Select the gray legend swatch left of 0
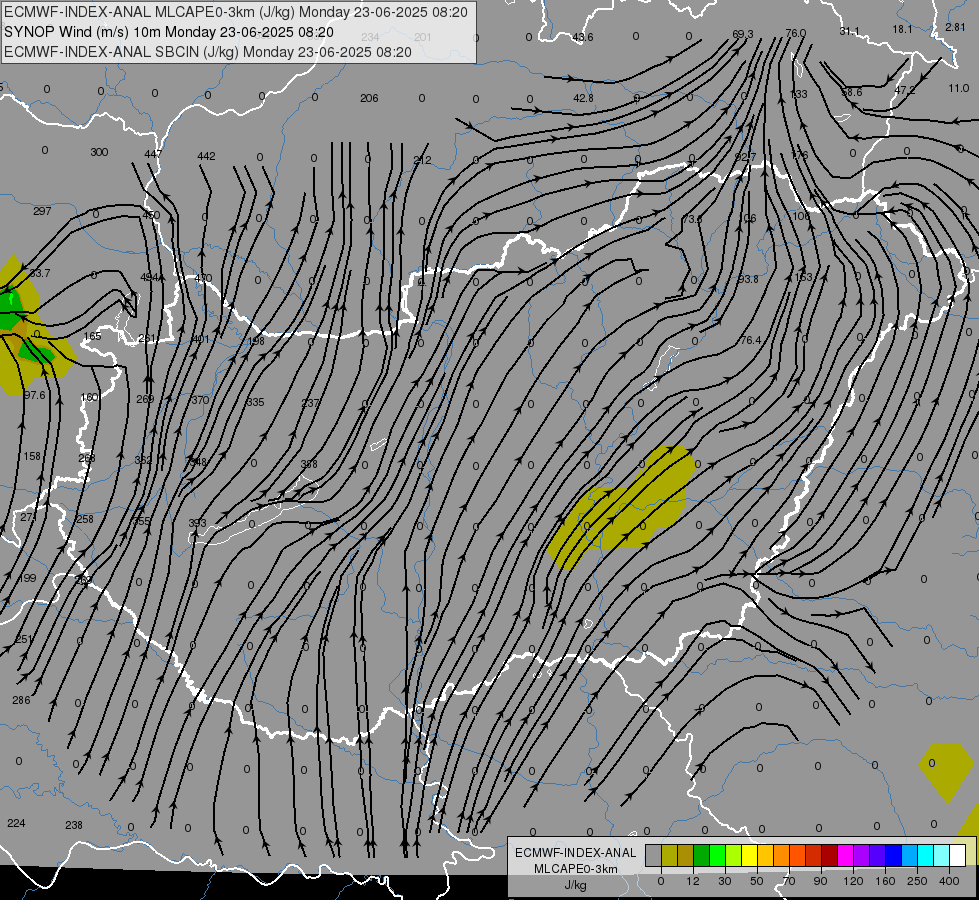 point(653,855)
